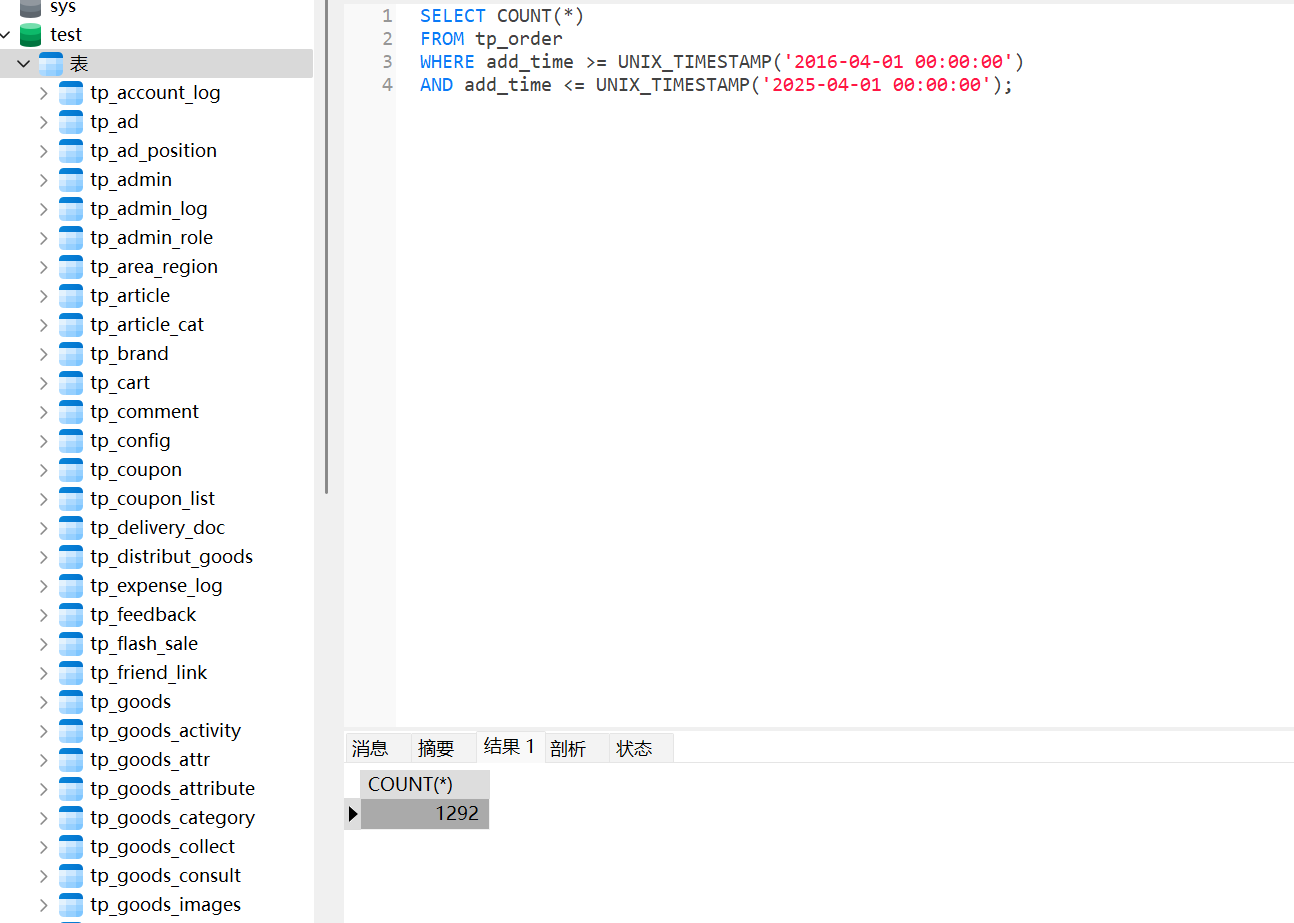The width and height of the screenshot is (1294, 923).
Task: Click the tp_admin_log table icon
Action: pos(71,209)
